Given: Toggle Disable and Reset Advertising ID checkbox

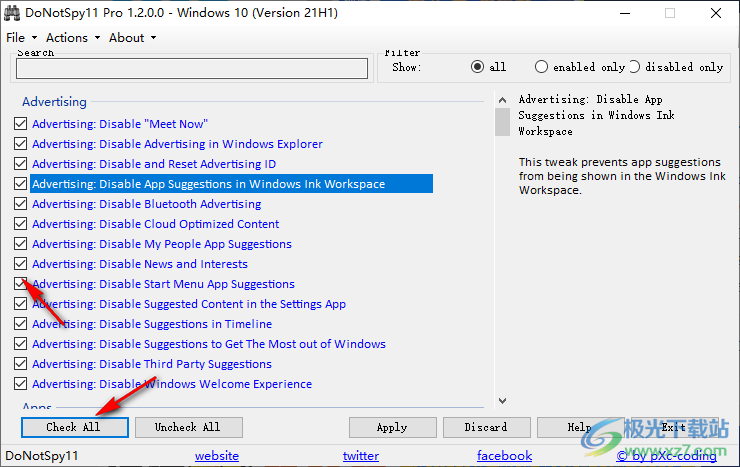Looking at the screenshot, I should coord(20,164).
